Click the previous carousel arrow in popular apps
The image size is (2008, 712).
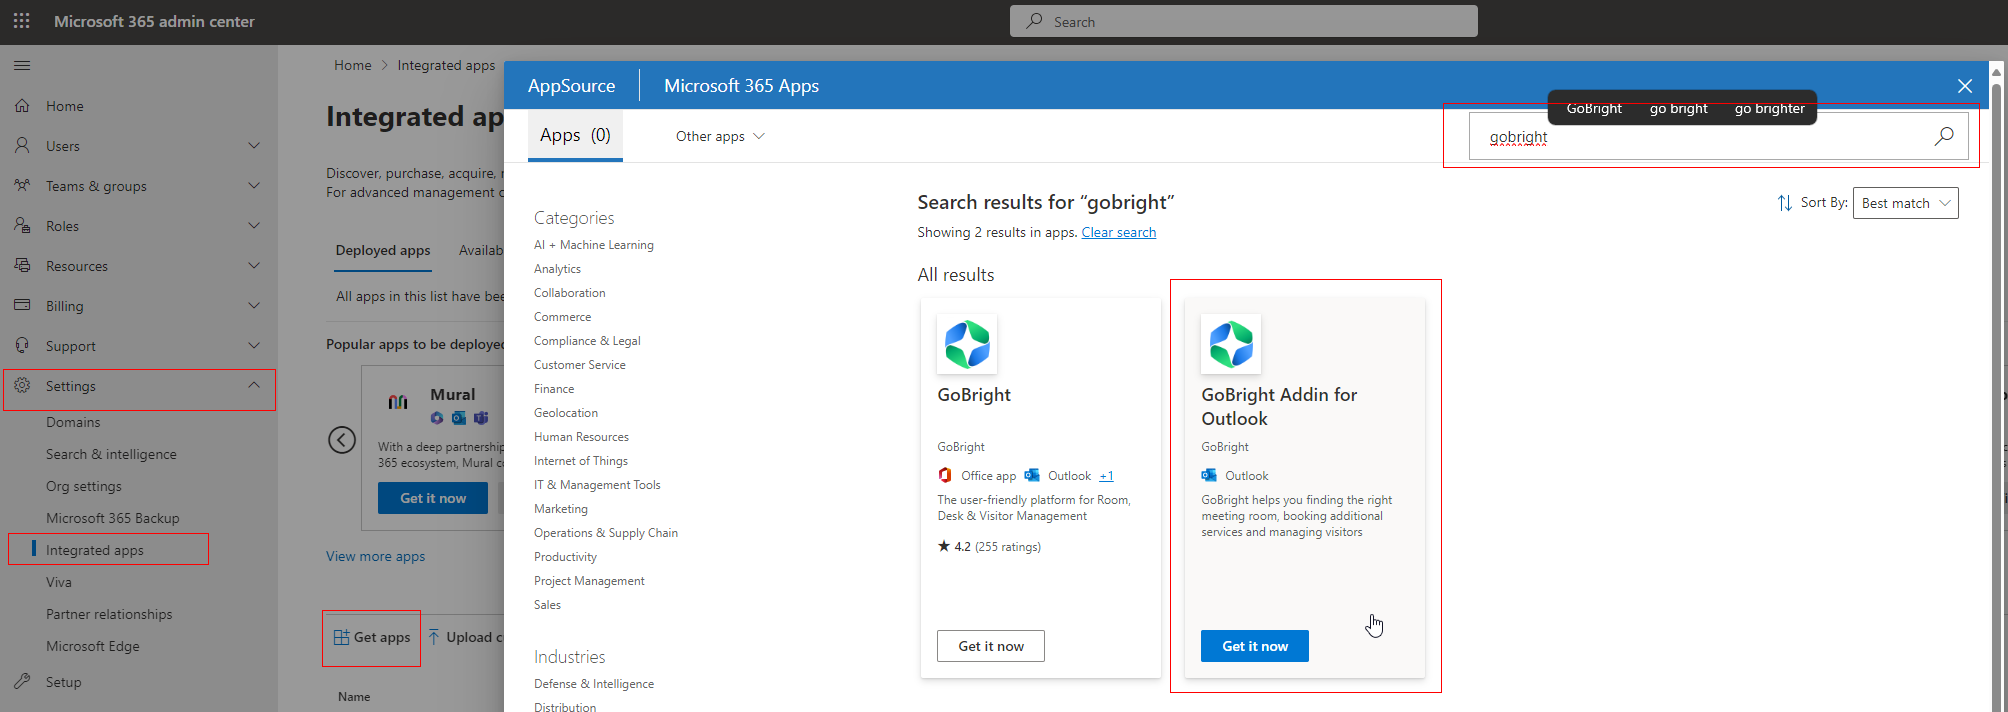coord(342,440)
